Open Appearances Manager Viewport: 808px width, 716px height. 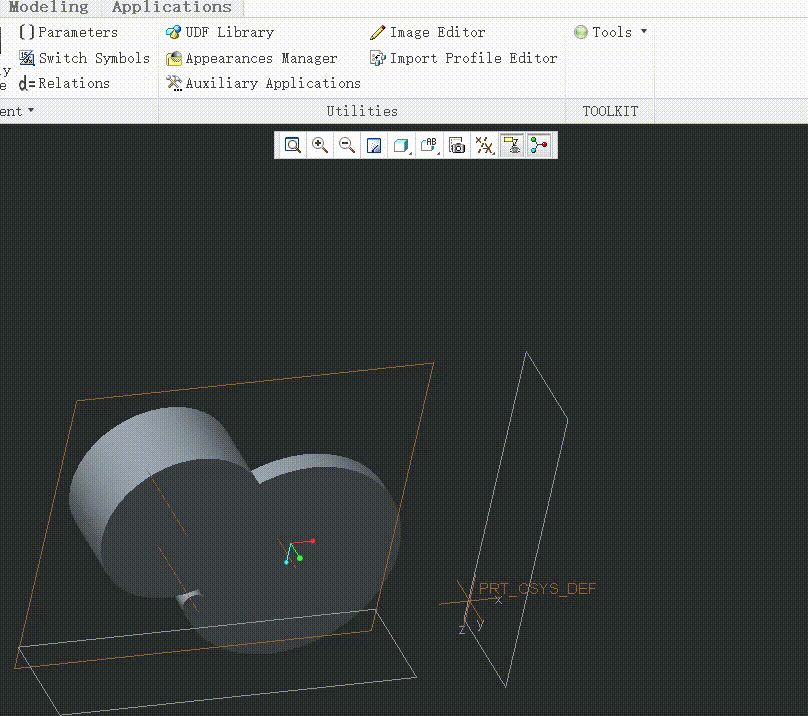click(x=261, y=58)
